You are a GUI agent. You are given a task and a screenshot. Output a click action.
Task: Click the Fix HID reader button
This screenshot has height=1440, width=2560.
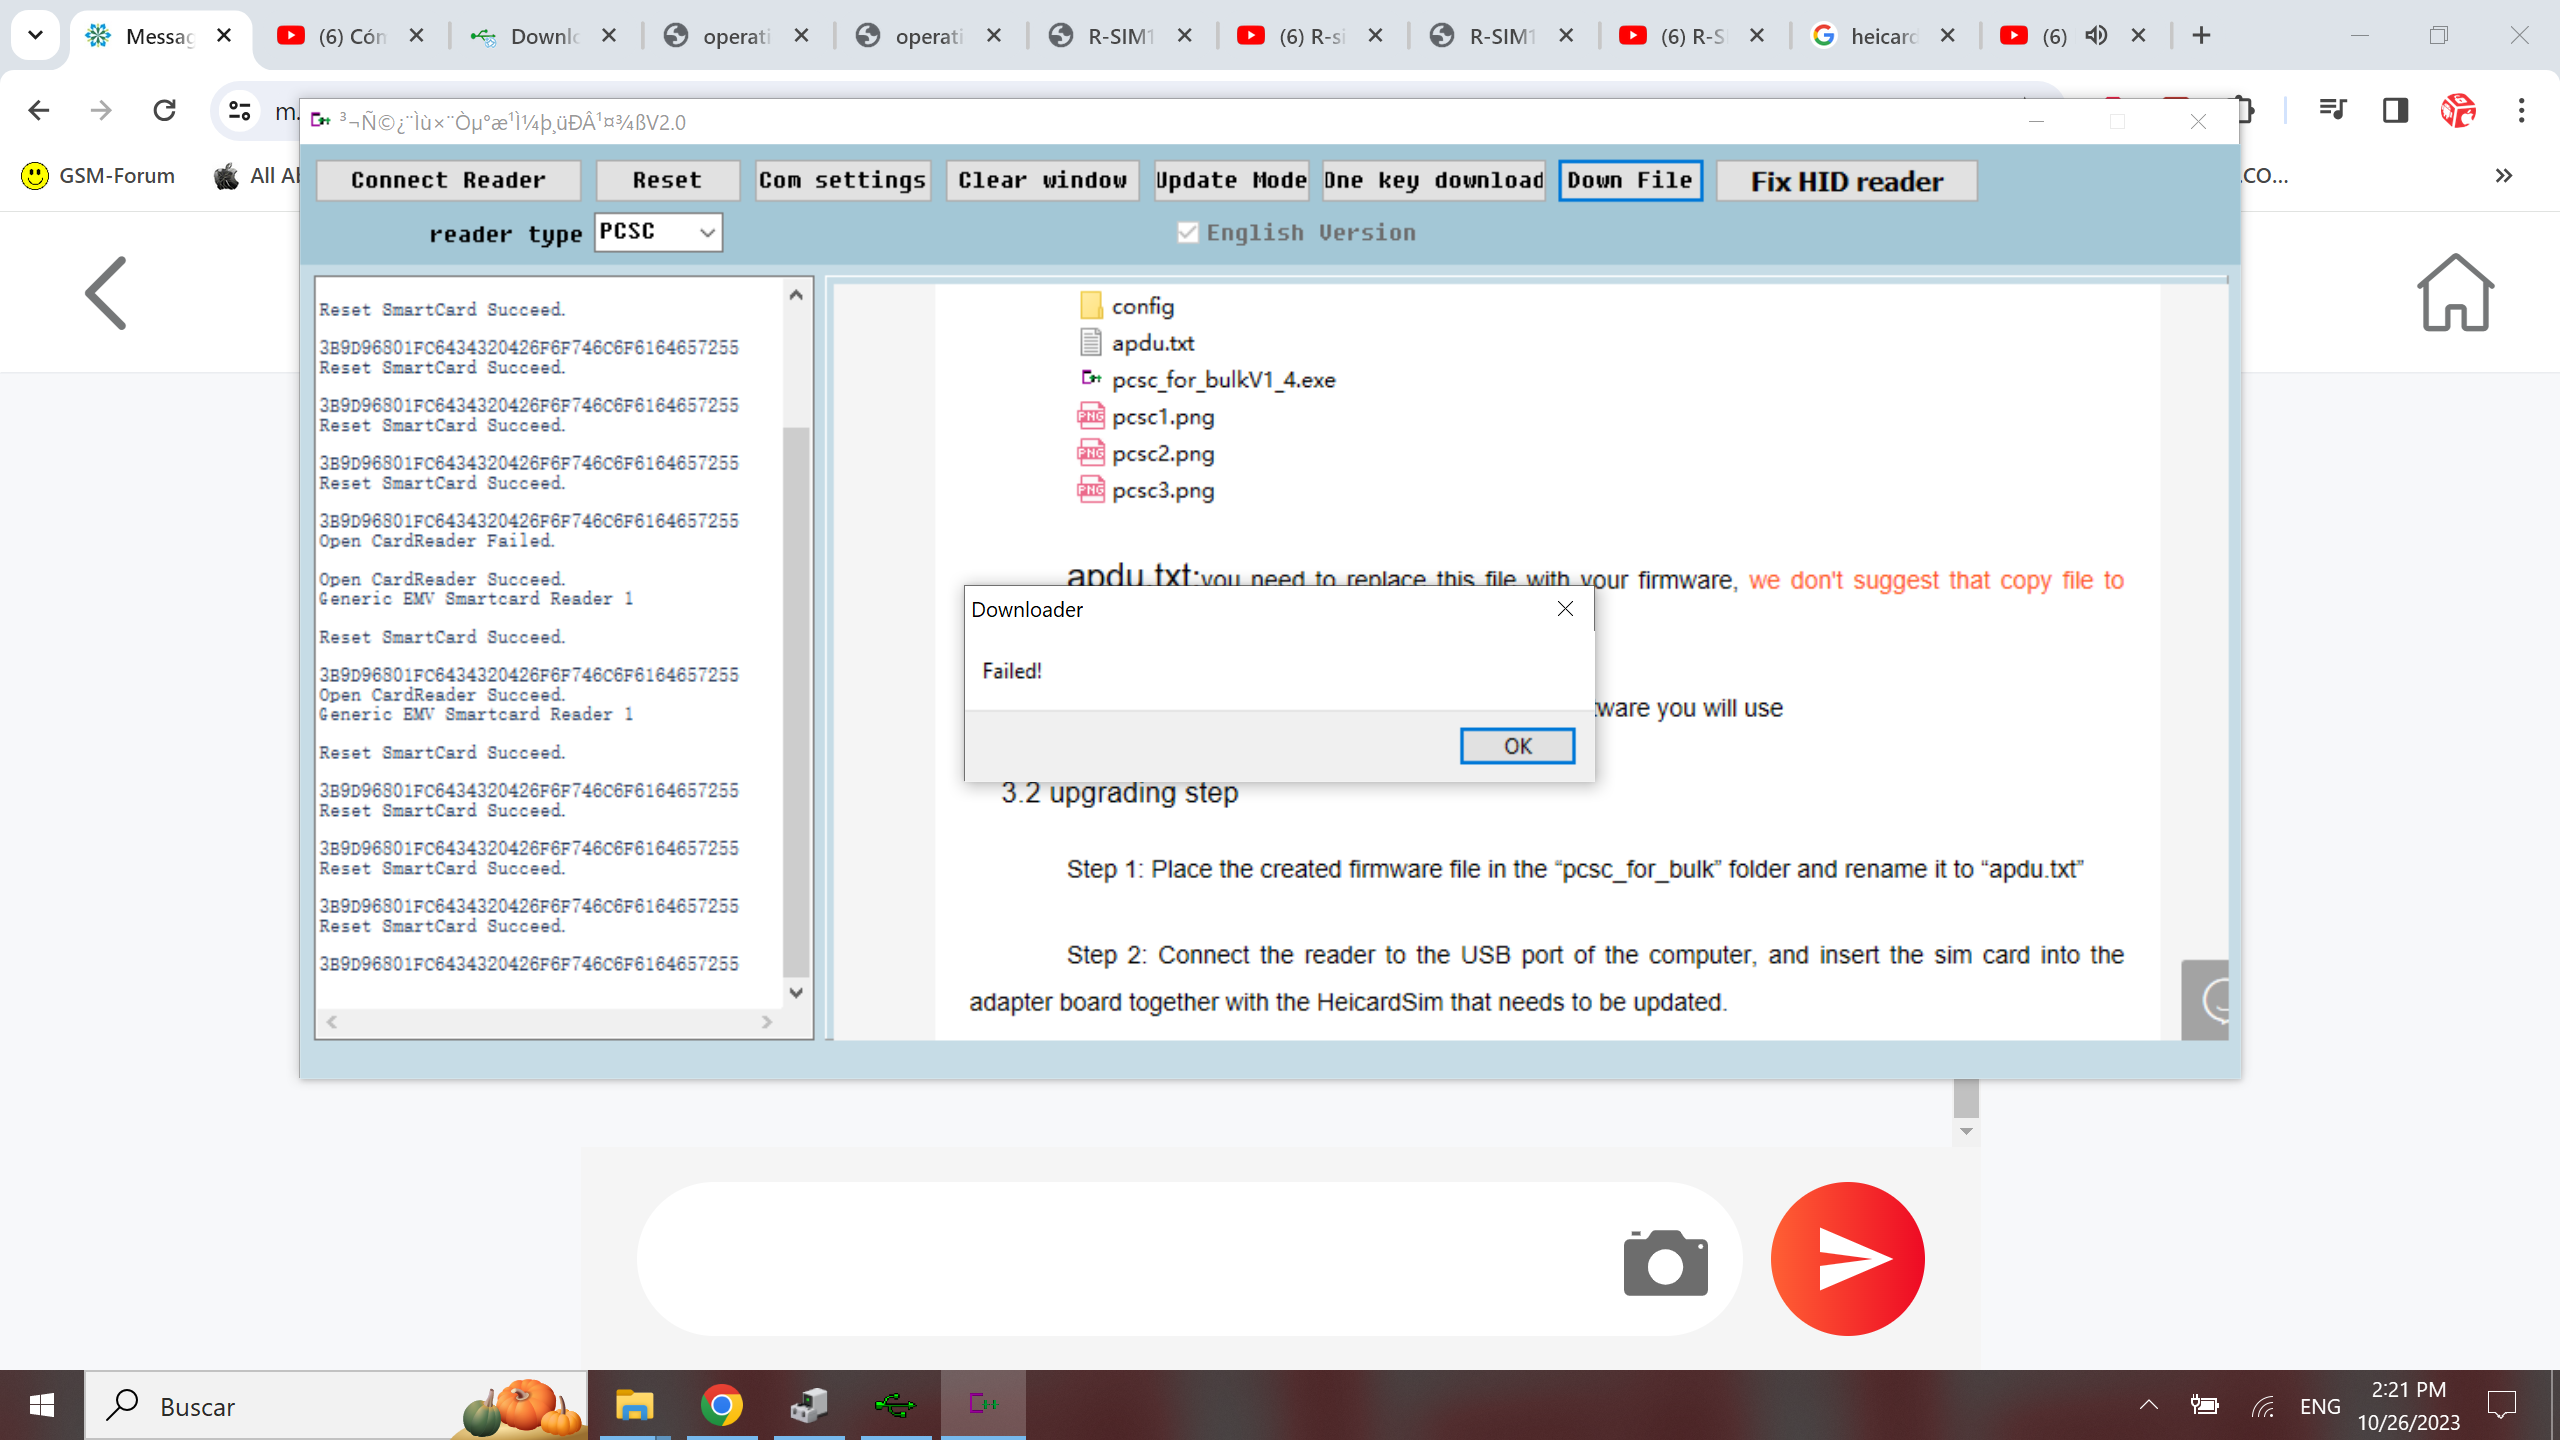1846,181
